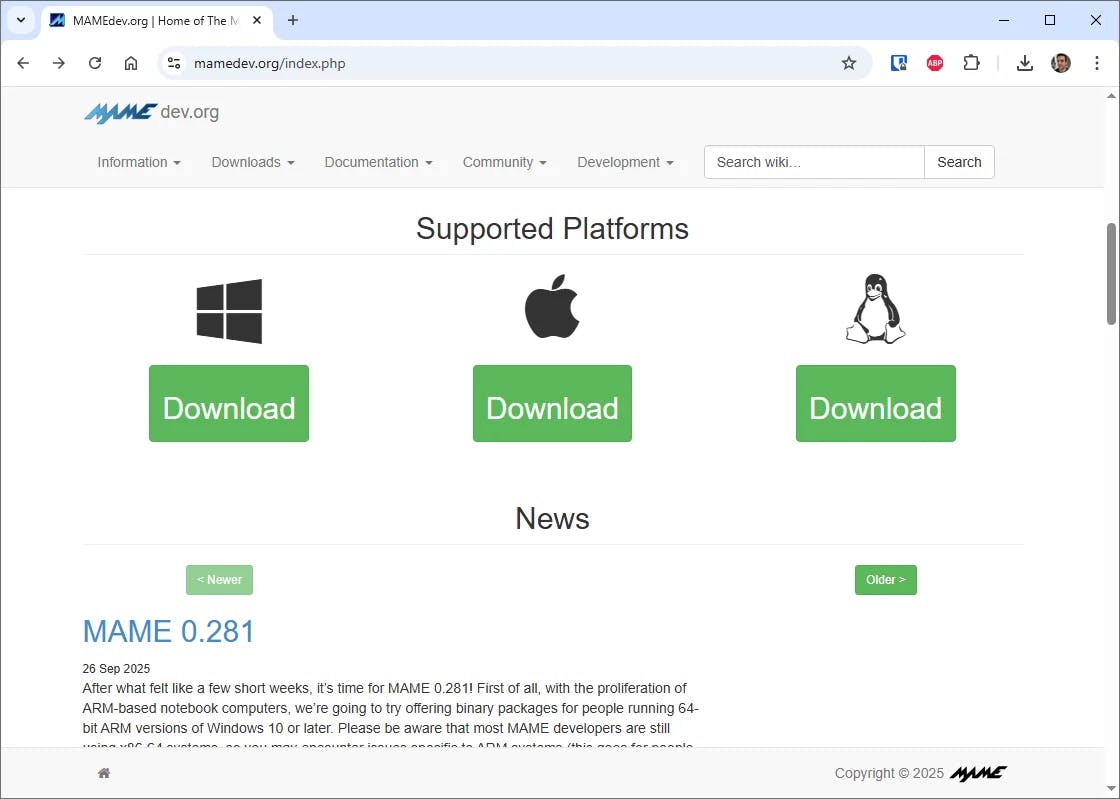Open the Bitwarden shield extension icon
The height and width of the screenshot is (799, 1120).
click(899, 64)
